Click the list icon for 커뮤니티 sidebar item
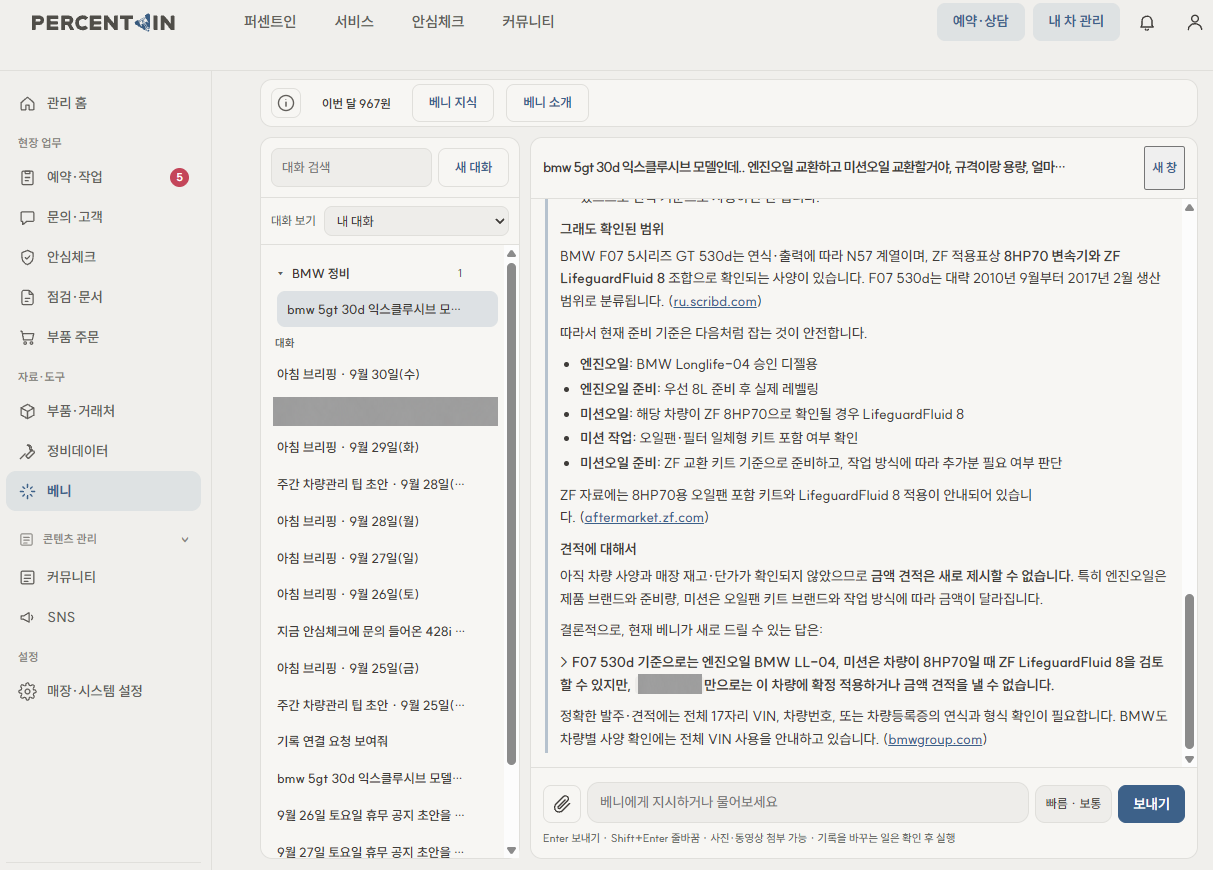The height and width of the screenshot is (870, 1213). [28, 577]
